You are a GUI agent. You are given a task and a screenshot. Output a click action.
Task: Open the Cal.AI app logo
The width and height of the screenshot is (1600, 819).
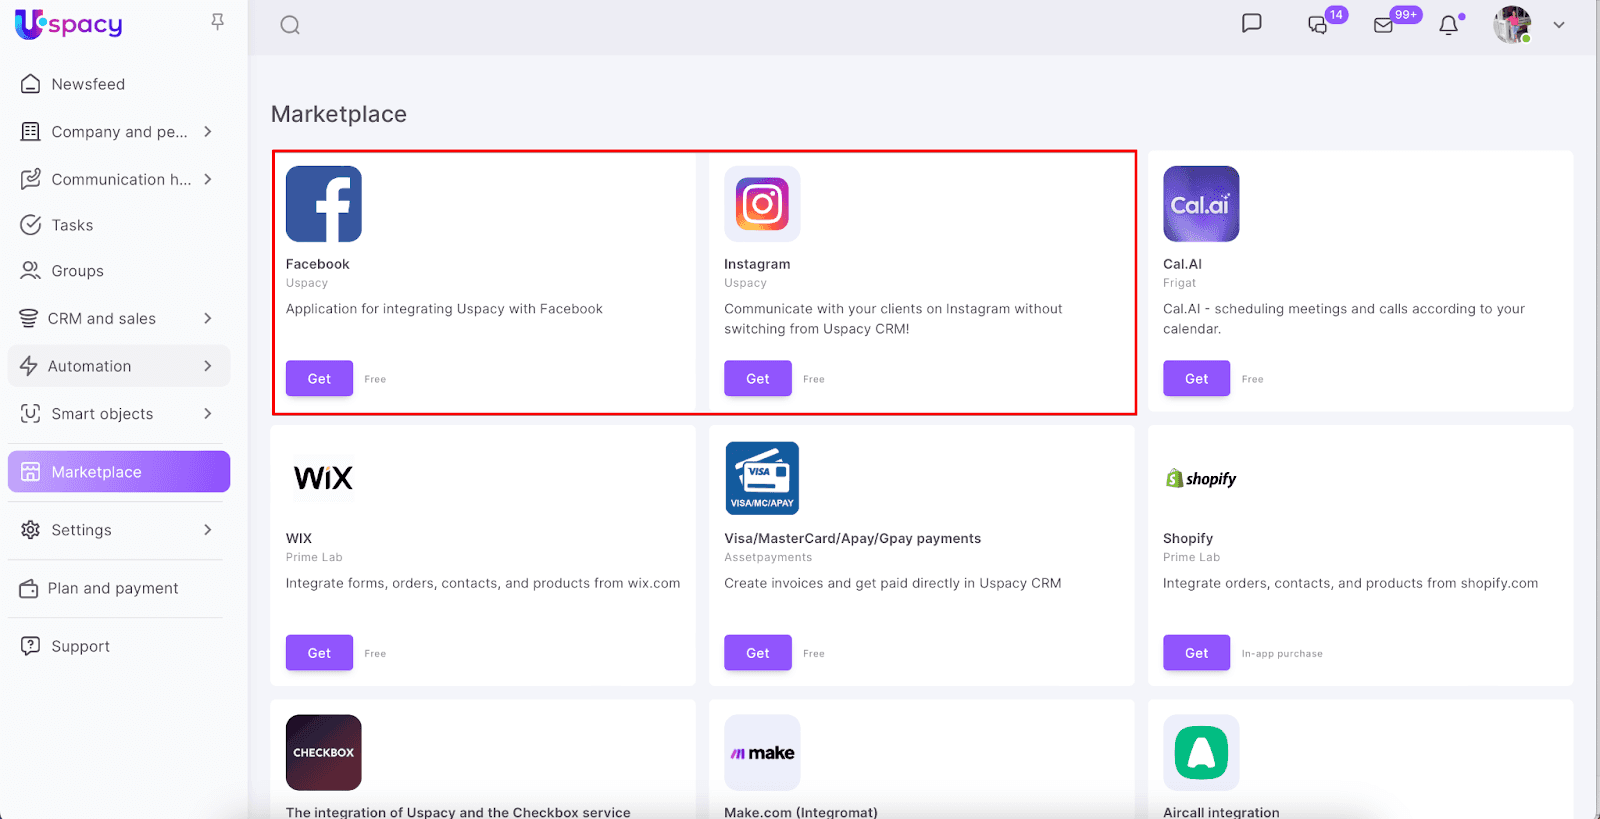1201,204
